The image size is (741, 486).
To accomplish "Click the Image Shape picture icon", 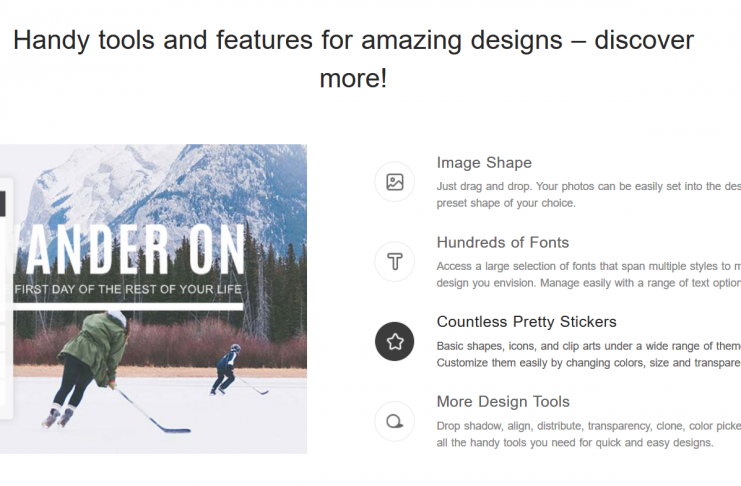I will pos(394,182).
